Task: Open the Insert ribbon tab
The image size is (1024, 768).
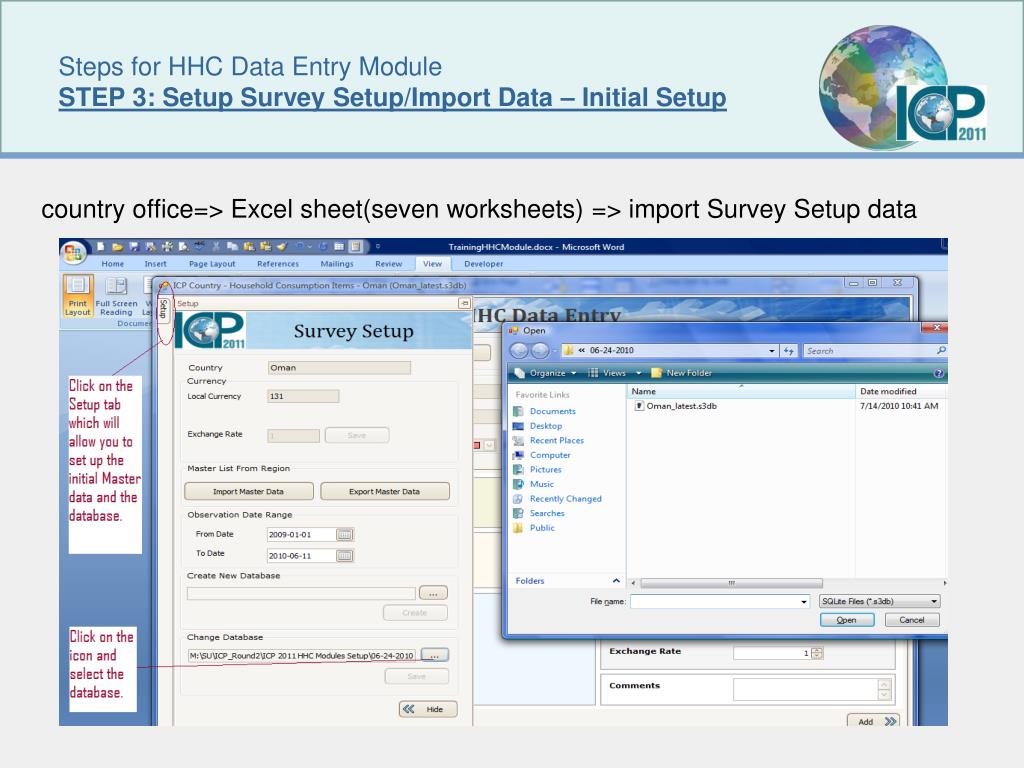Action: (x=155, y=264)
